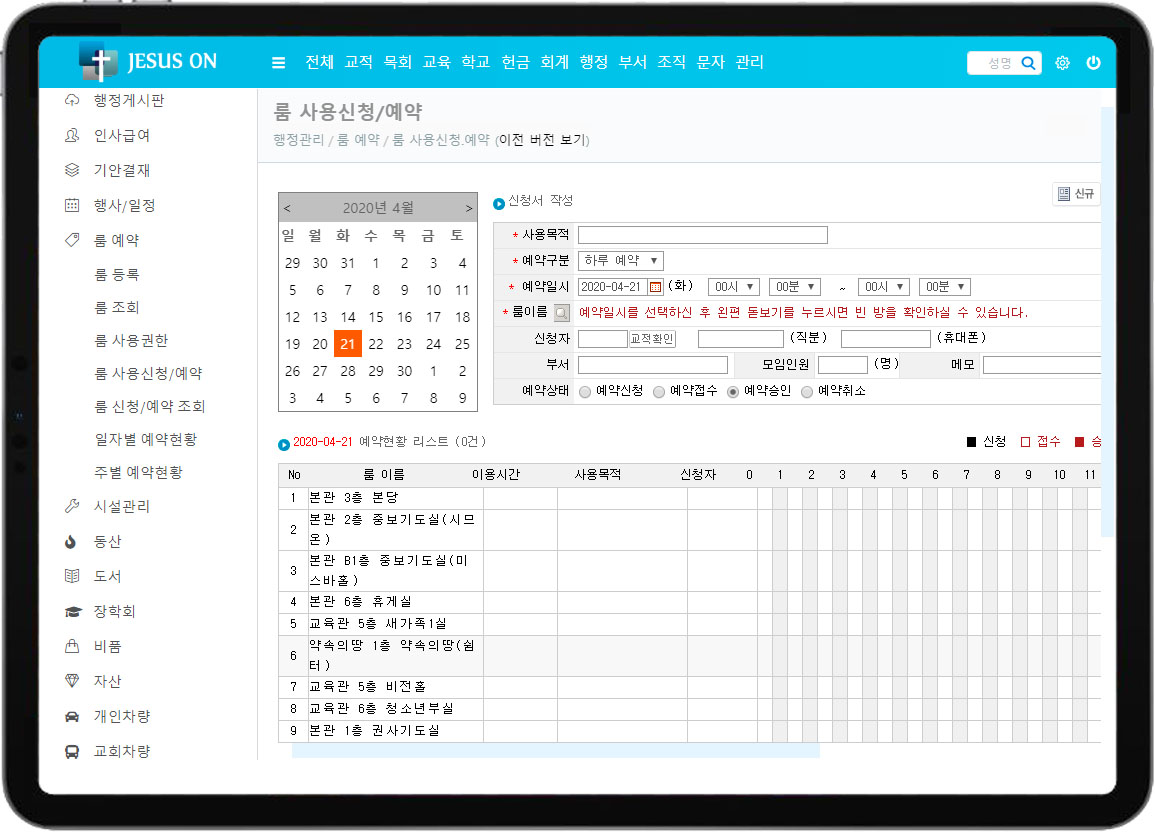Click the room name lookup magnifier icon

click(562, 313)
